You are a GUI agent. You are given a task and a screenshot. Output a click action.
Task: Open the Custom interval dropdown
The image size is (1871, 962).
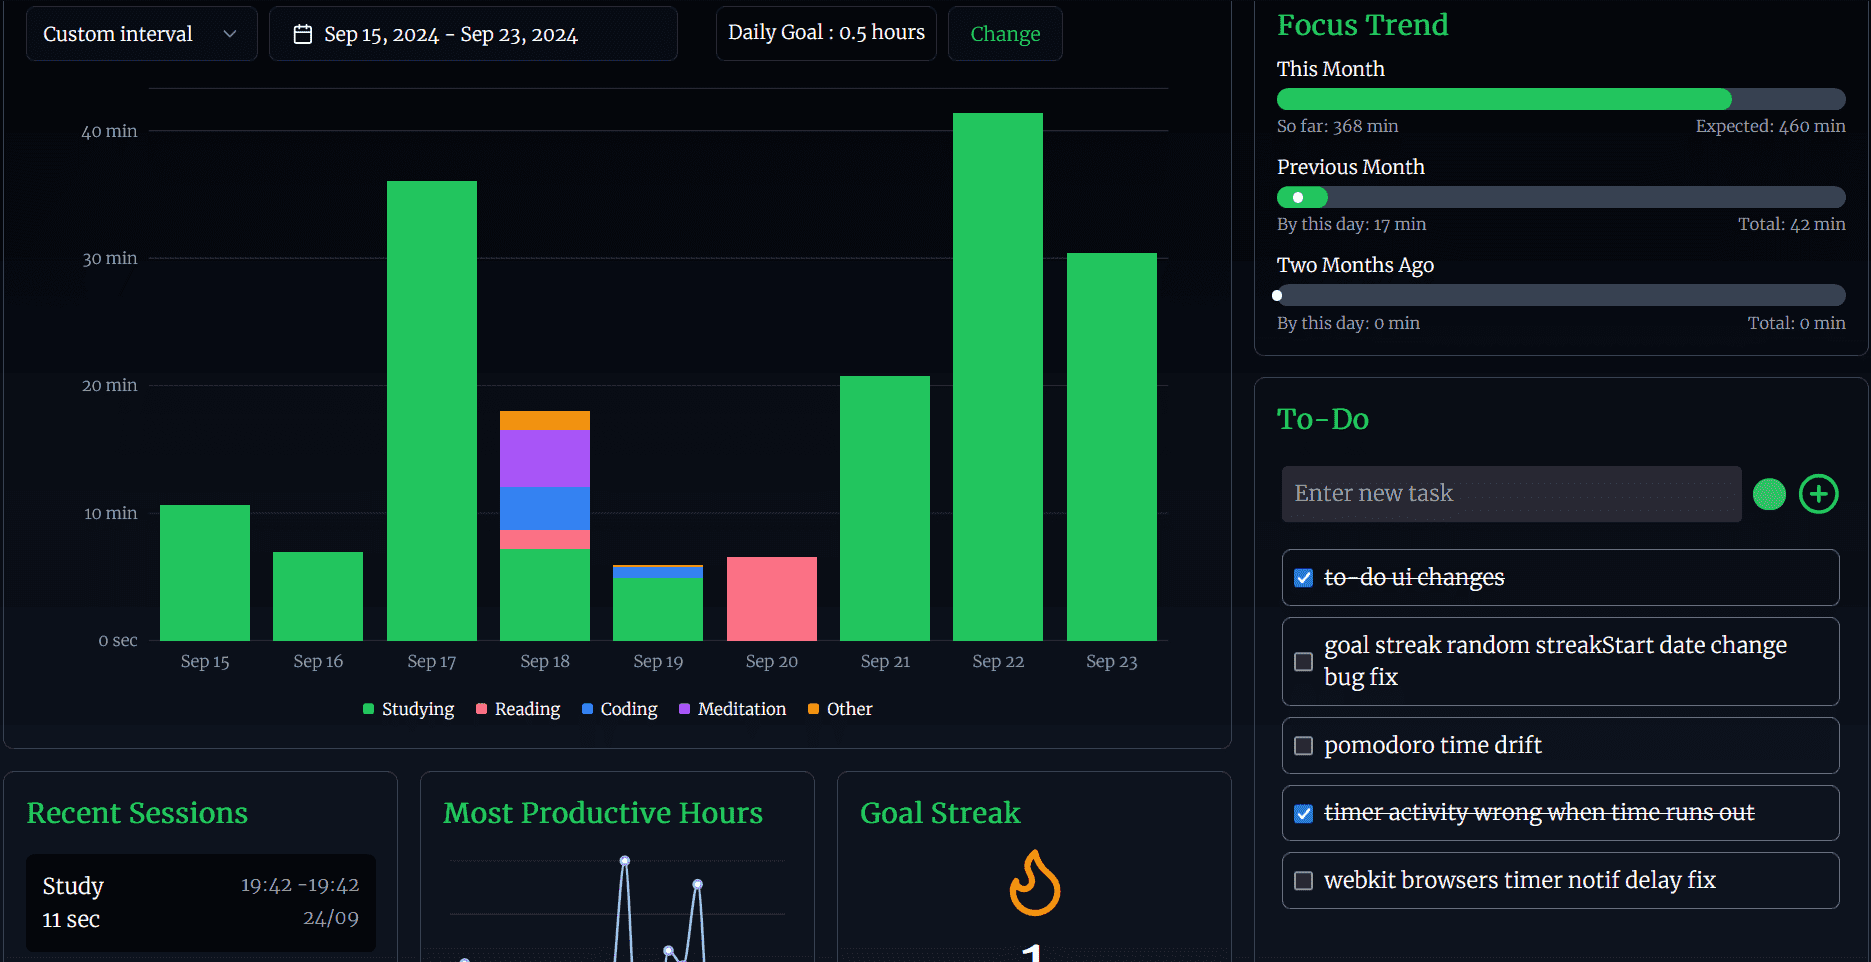[141, 34]
